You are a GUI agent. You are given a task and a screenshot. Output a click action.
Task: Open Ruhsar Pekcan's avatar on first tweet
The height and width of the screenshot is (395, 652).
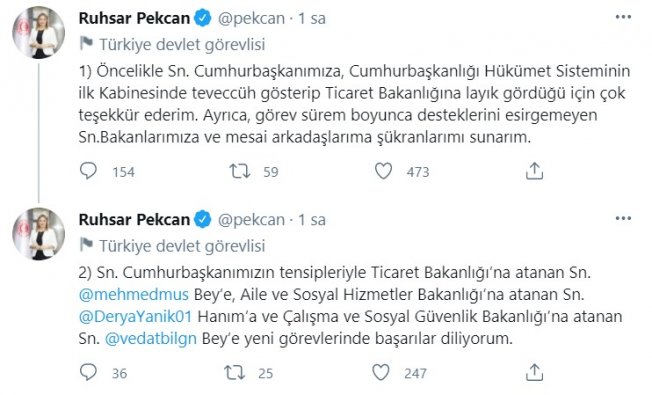point(39,32)
